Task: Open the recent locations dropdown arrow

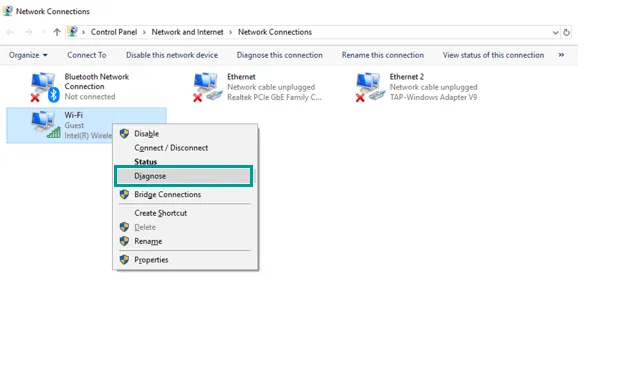Action: (43, 32)
